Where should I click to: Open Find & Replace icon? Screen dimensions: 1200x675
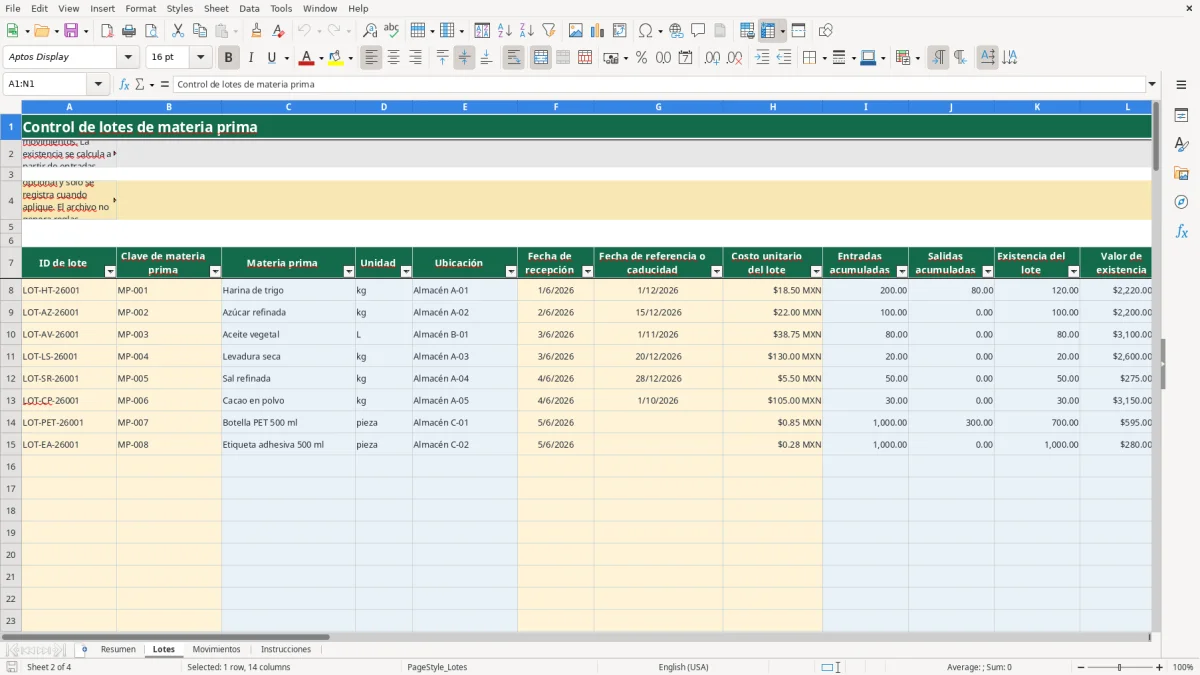pyautogui.click(x=370, y=31)
